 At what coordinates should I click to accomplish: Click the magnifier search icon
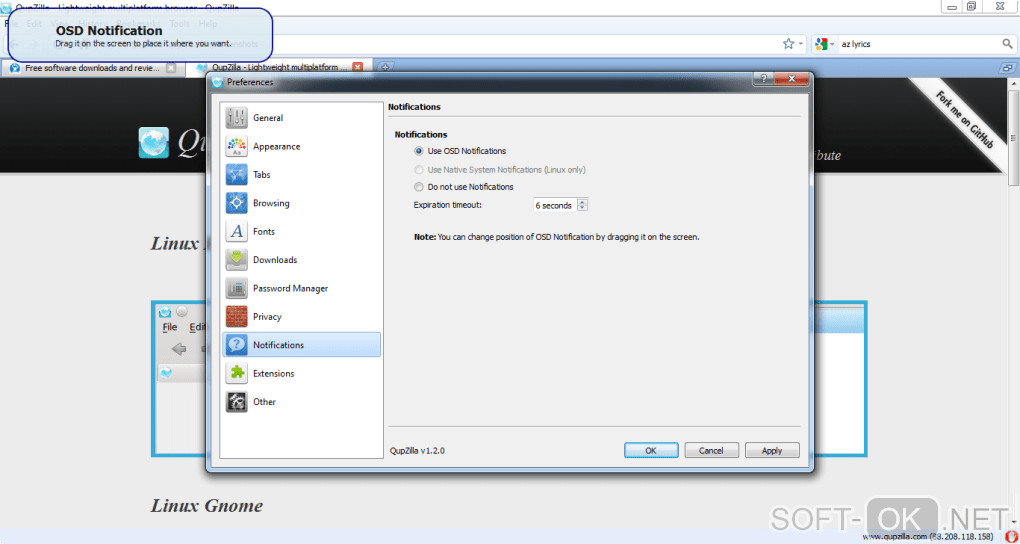(1007, 44)
